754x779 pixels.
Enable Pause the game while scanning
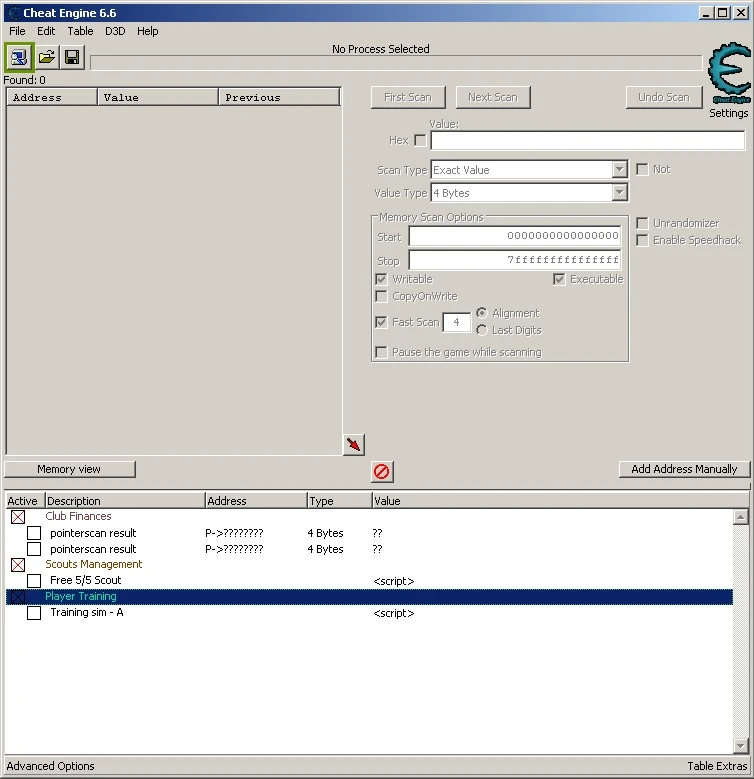(x=381, y=352)
